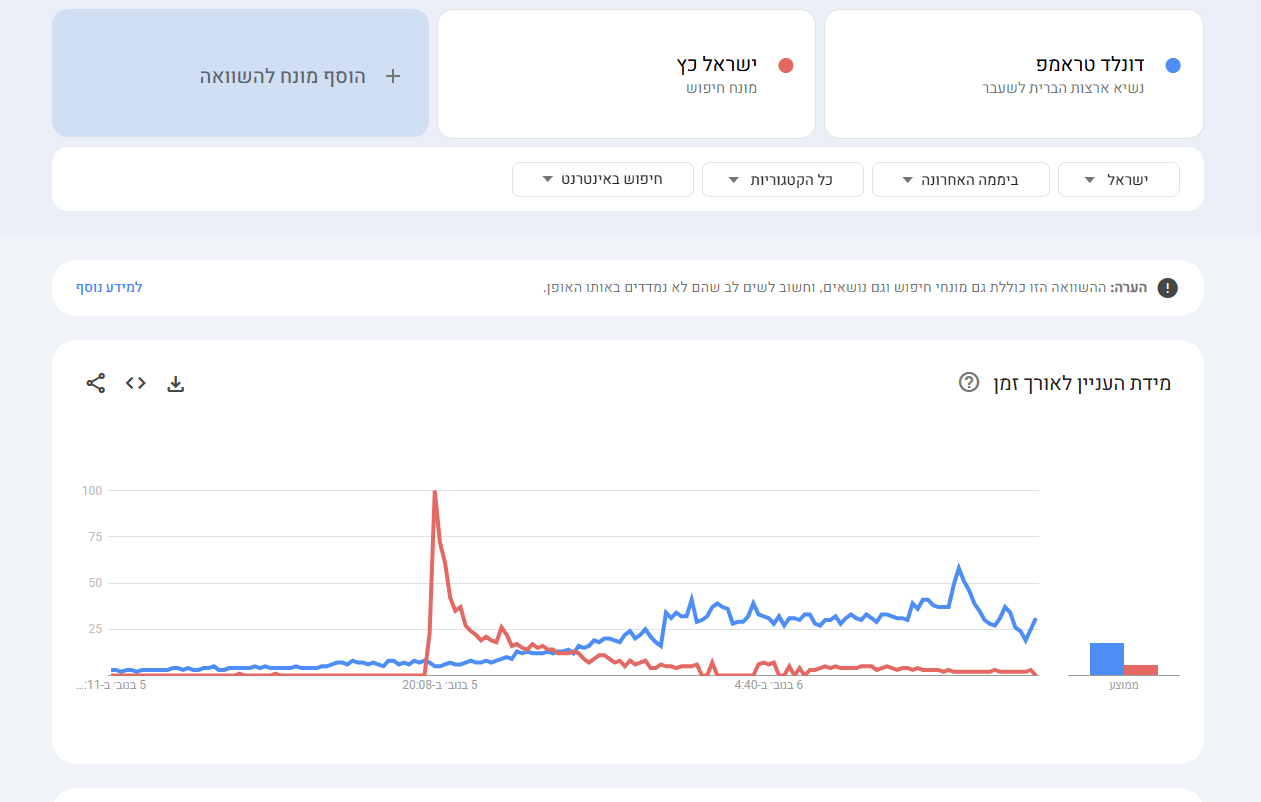Click the blue dot beside דונלד טראמפ
The image size is (1261, 802).
[x=1173, y=66]
